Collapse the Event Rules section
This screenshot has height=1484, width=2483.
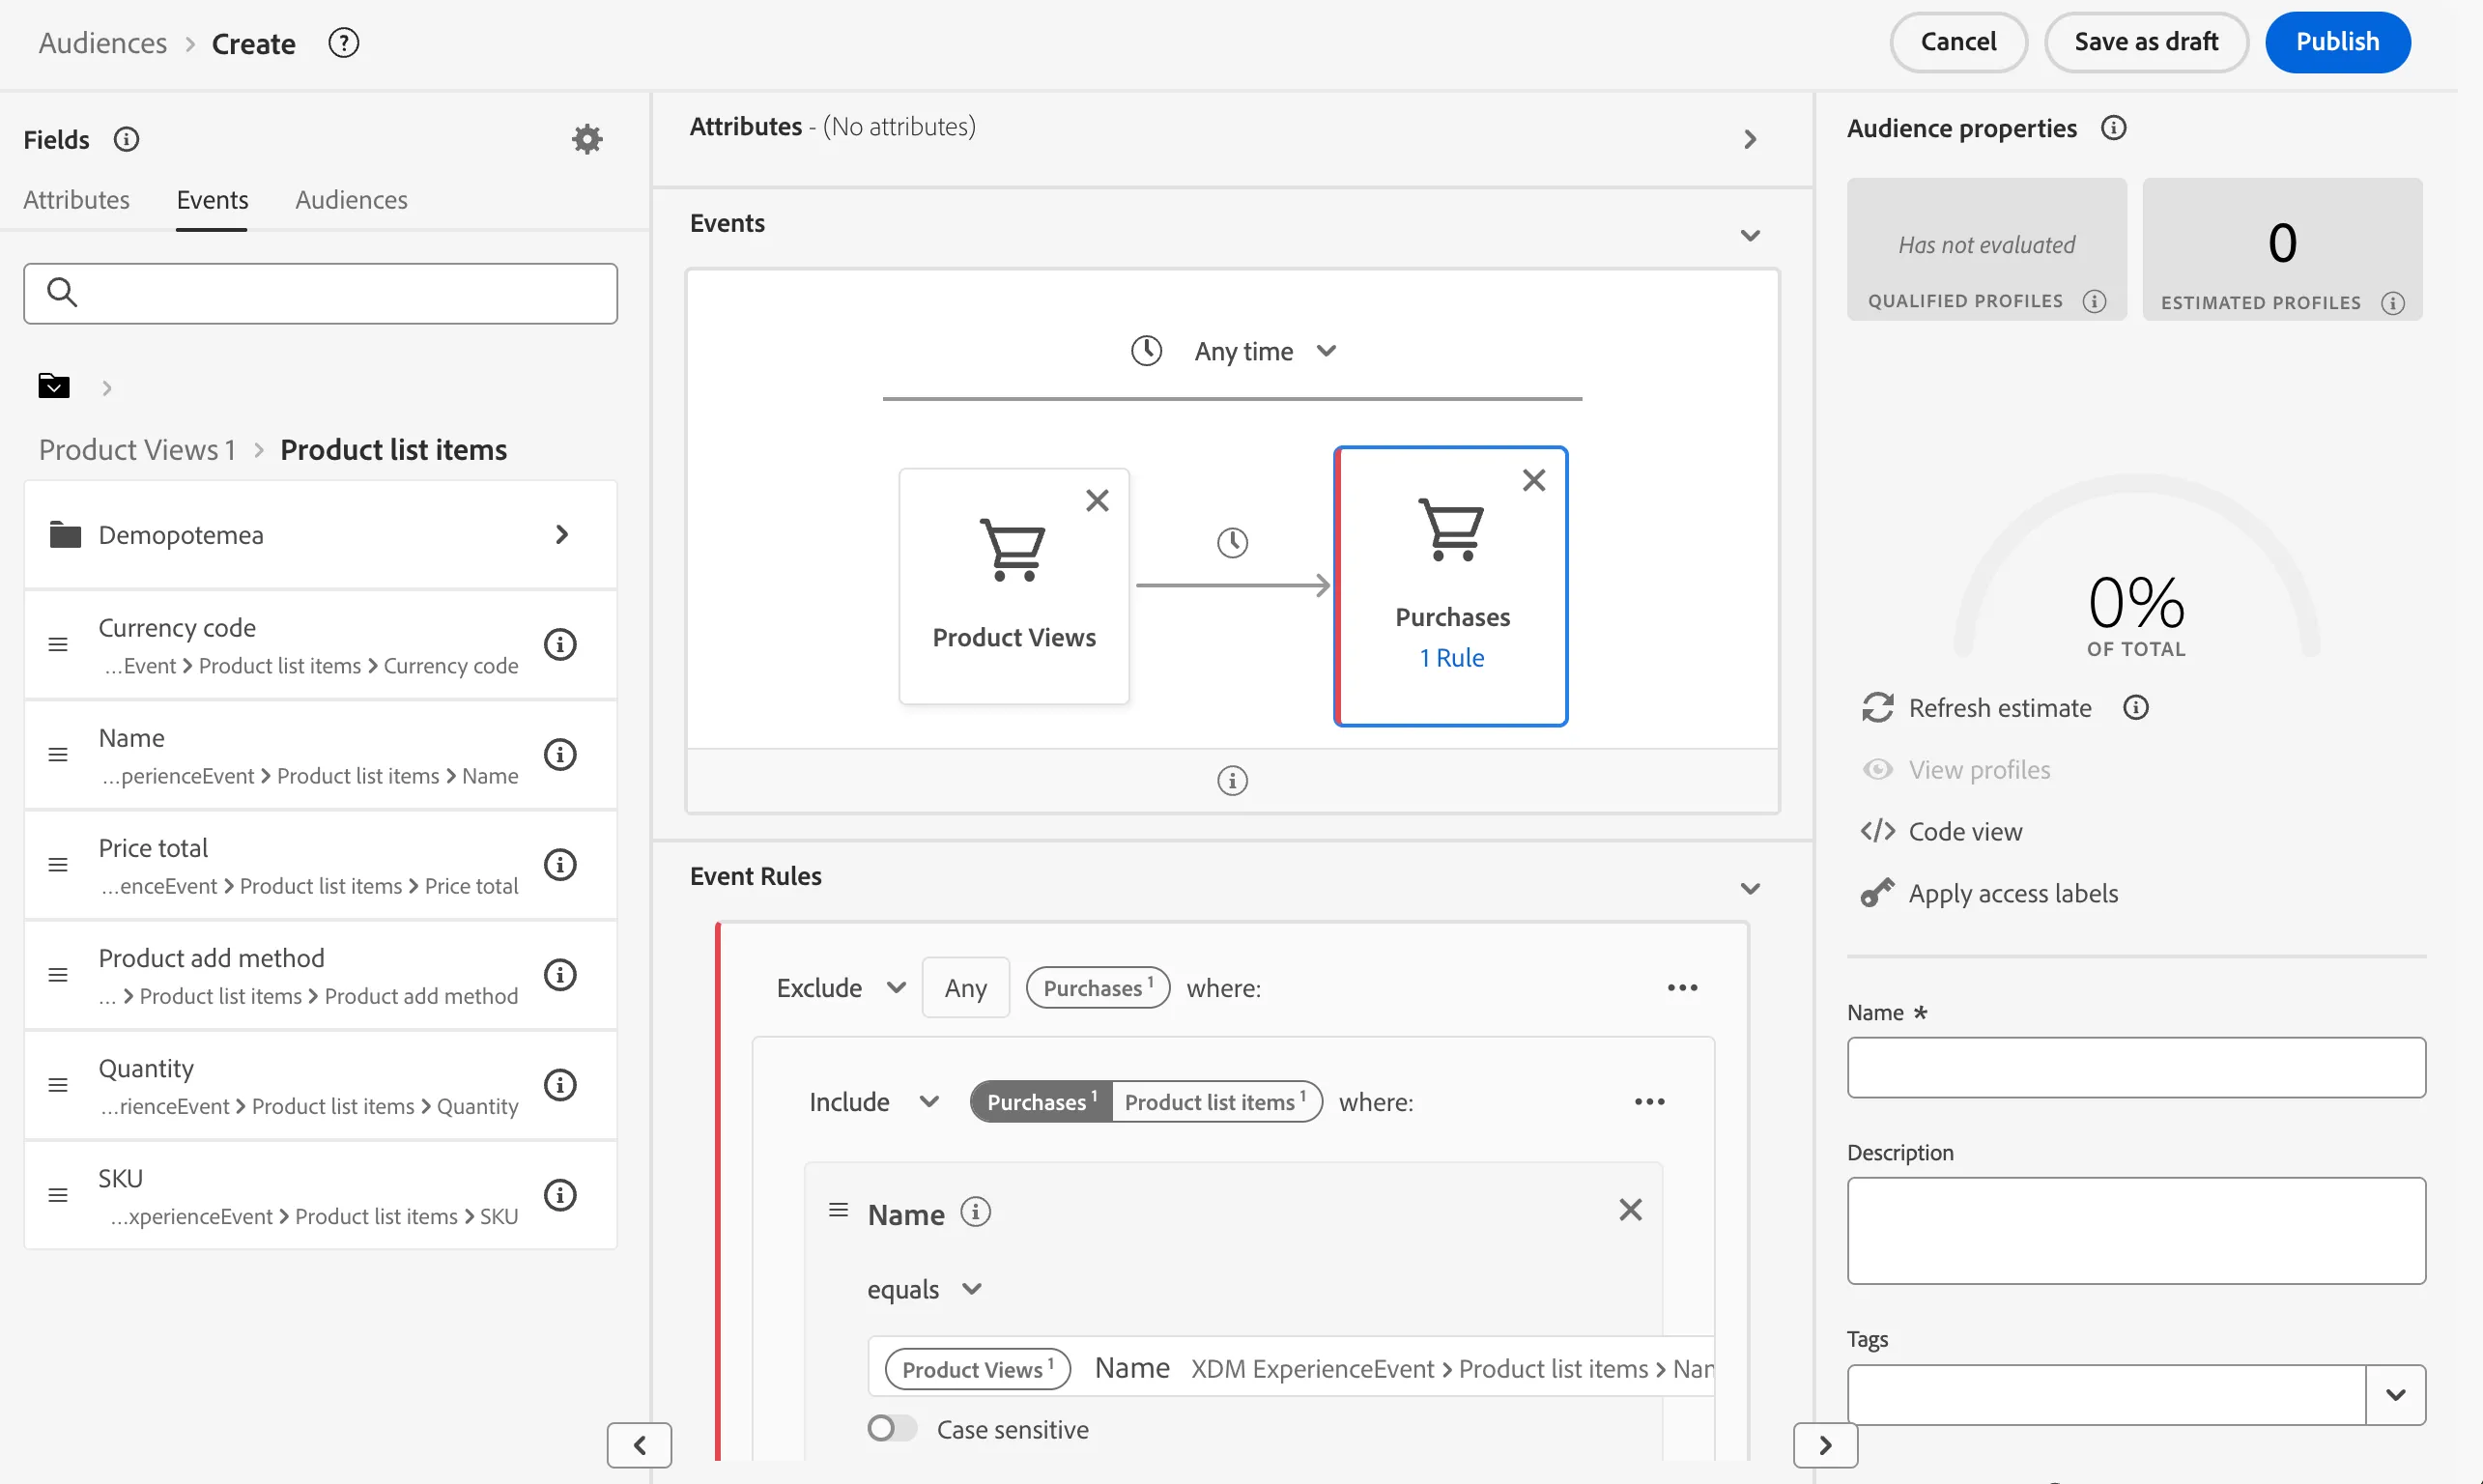pos(1750,889)
